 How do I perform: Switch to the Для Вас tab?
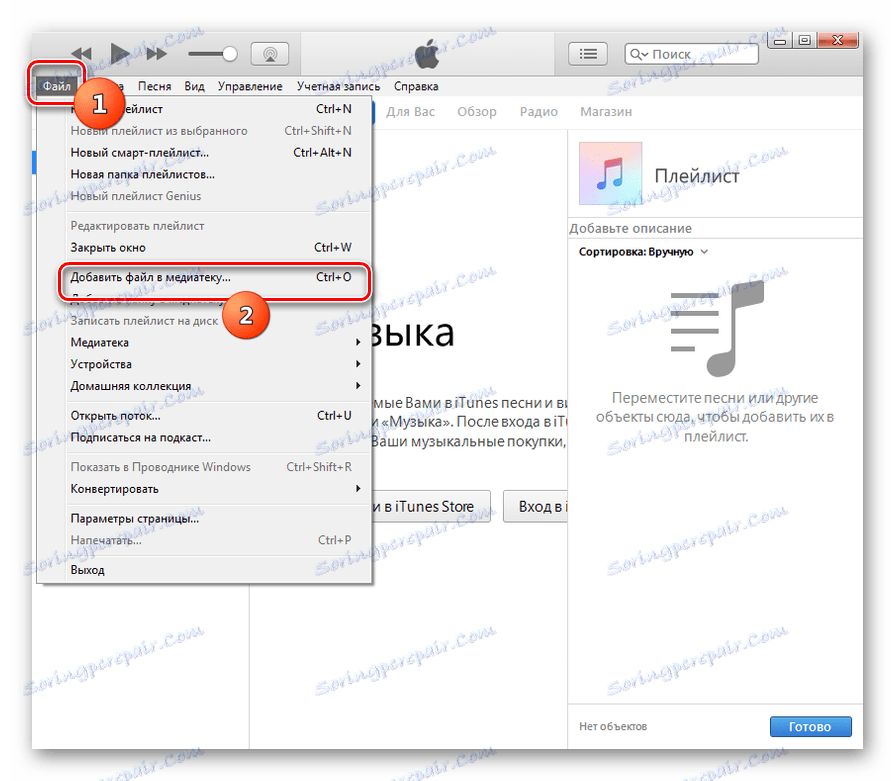coord(410,112)
